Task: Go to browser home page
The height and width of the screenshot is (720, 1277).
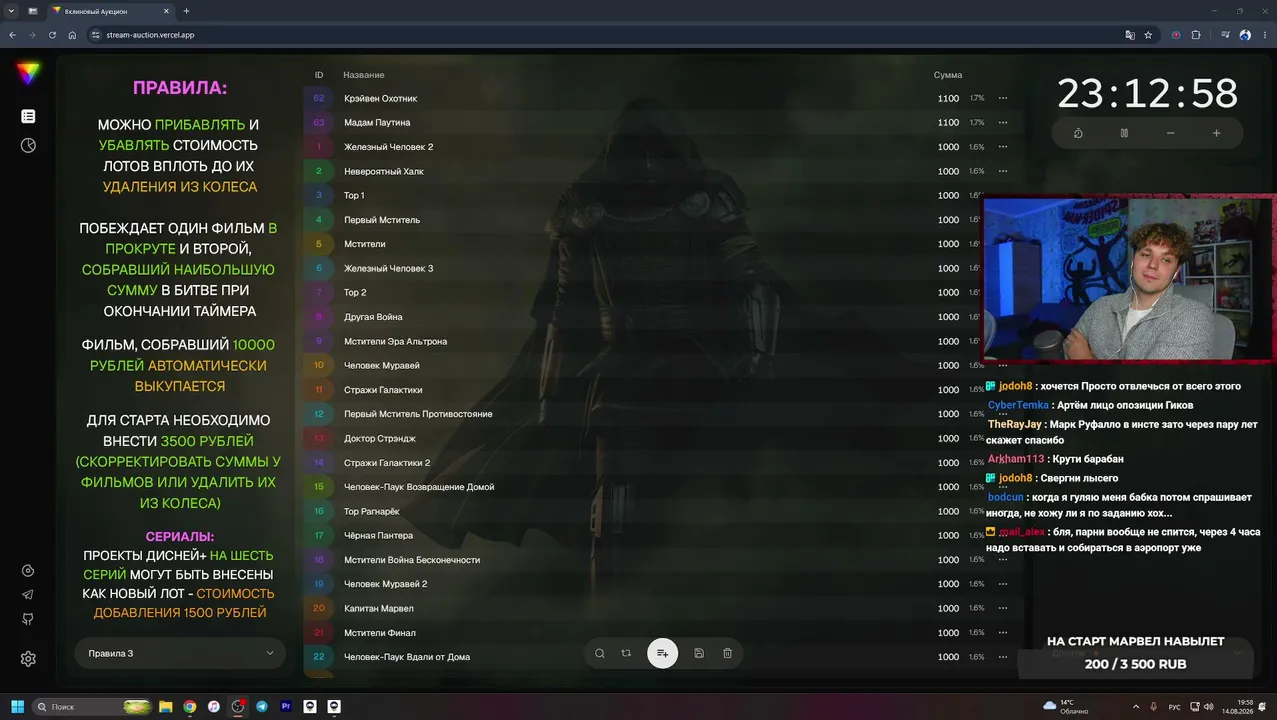Action: pyautogui.click(x=72, y=35)
